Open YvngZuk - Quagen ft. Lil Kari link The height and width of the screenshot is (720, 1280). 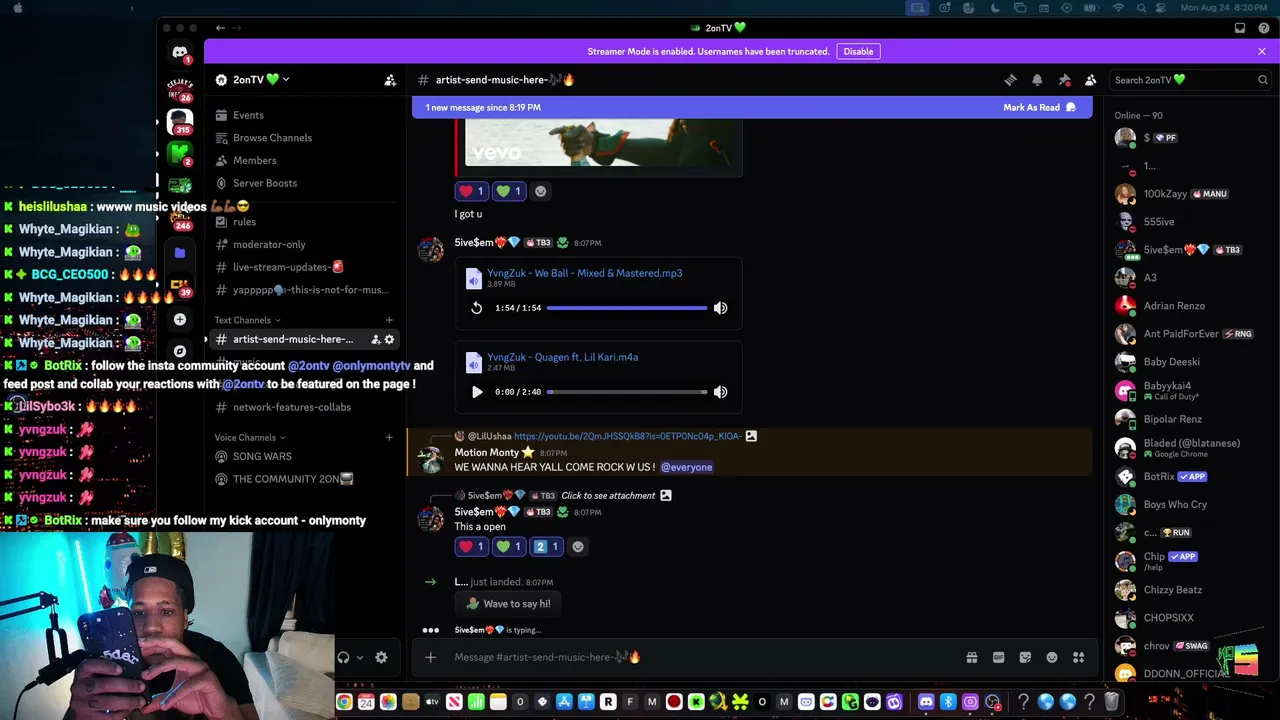click(x=562, y=357)
